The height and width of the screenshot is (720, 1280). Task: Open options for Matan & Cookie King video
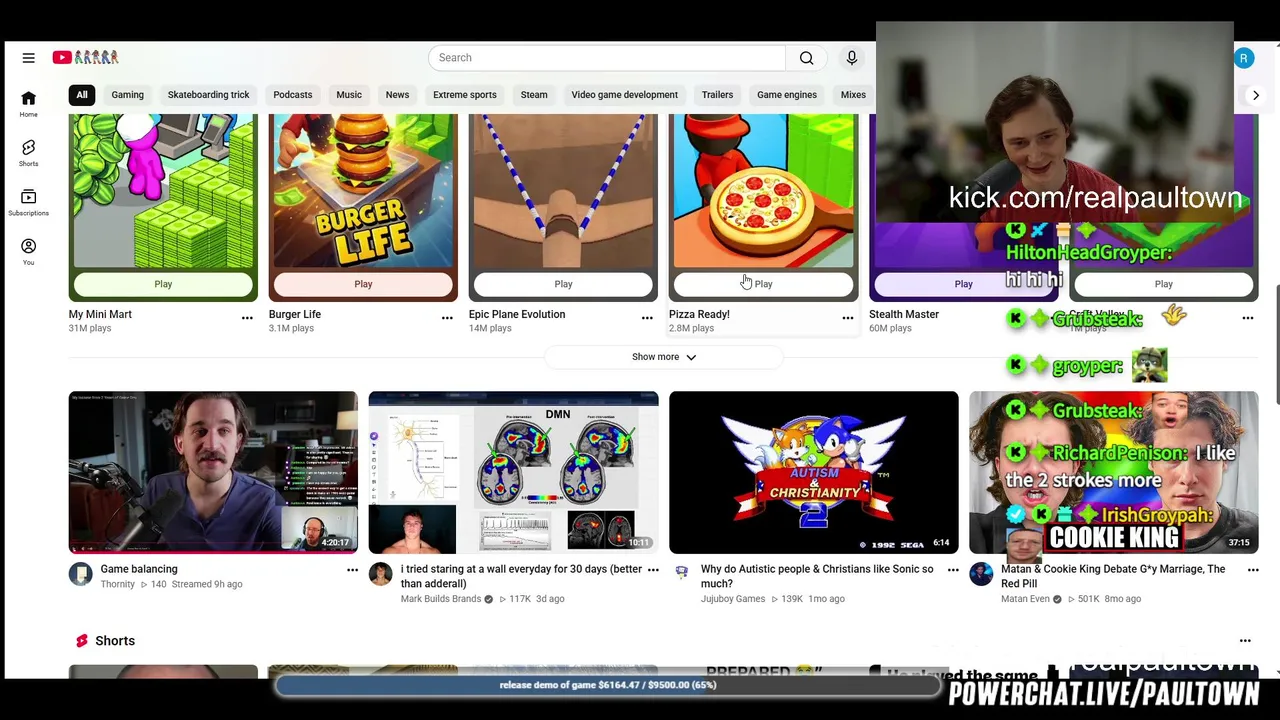(x=1253, y=570)
